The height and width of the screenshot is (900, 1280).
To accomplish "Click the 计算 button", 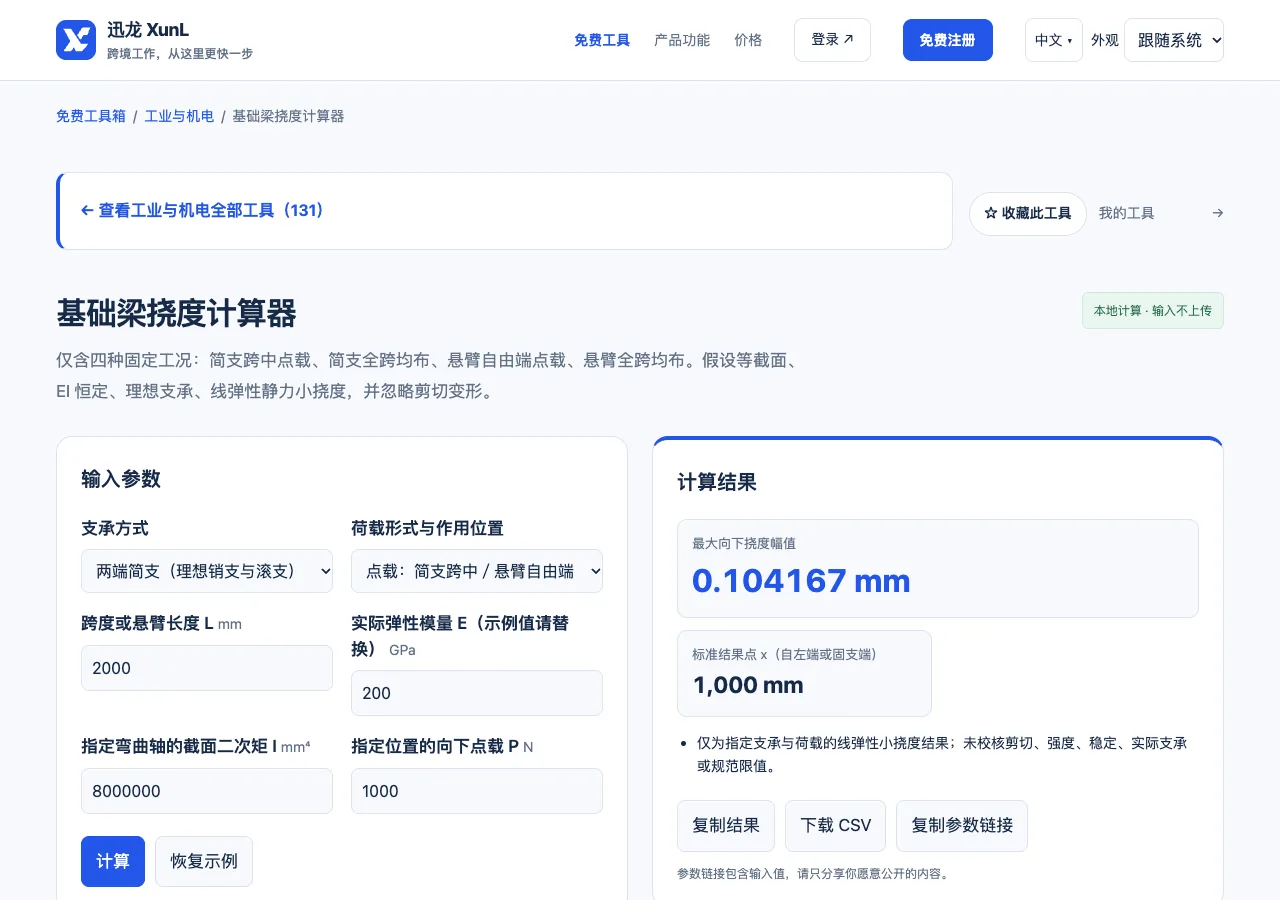I will coord(113,861).
